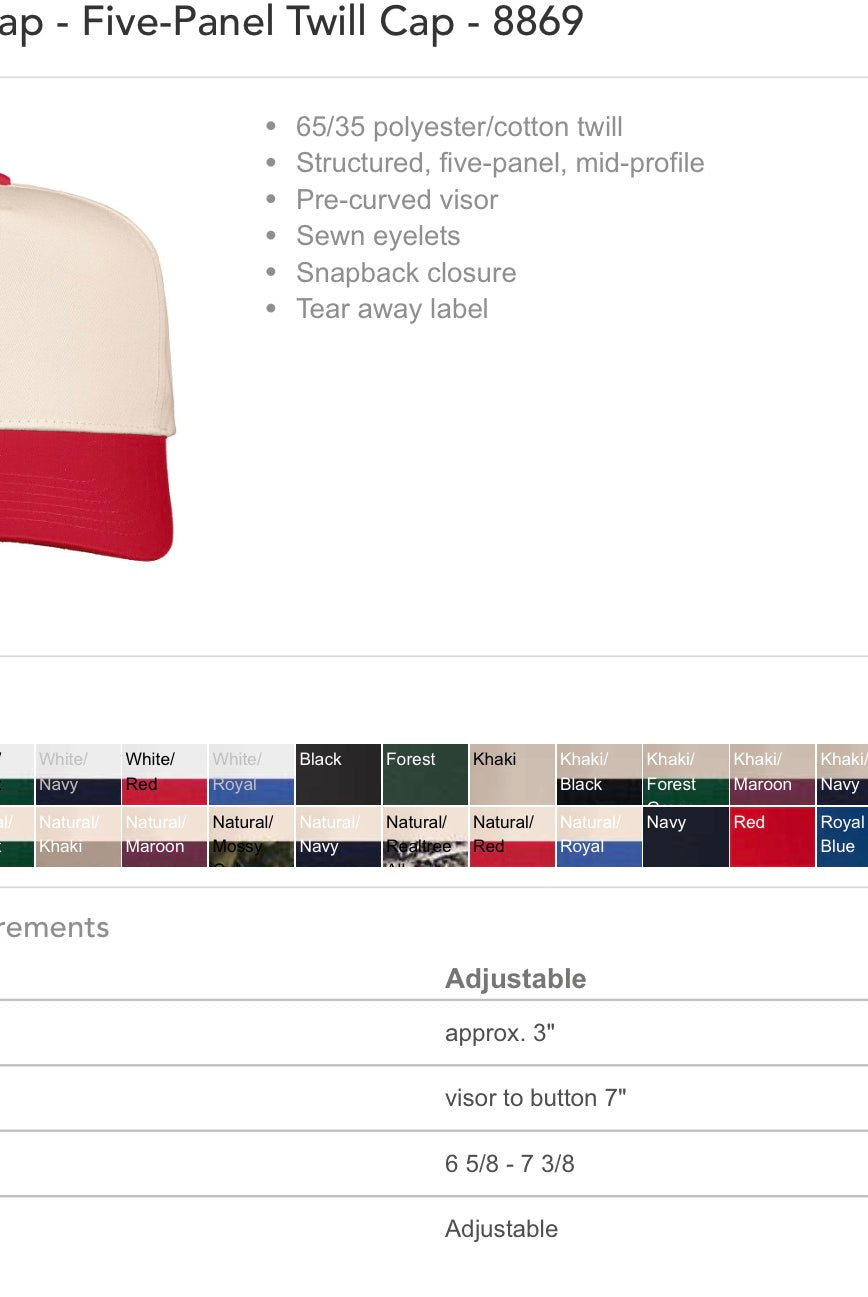Choose the solid Red color swatch
868x1297 pixels.
[x=773, y=836]
